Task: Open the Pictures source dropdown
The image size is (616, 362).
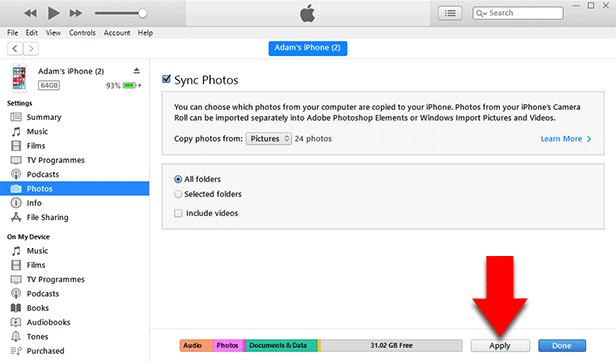Action: pos(269,139)
